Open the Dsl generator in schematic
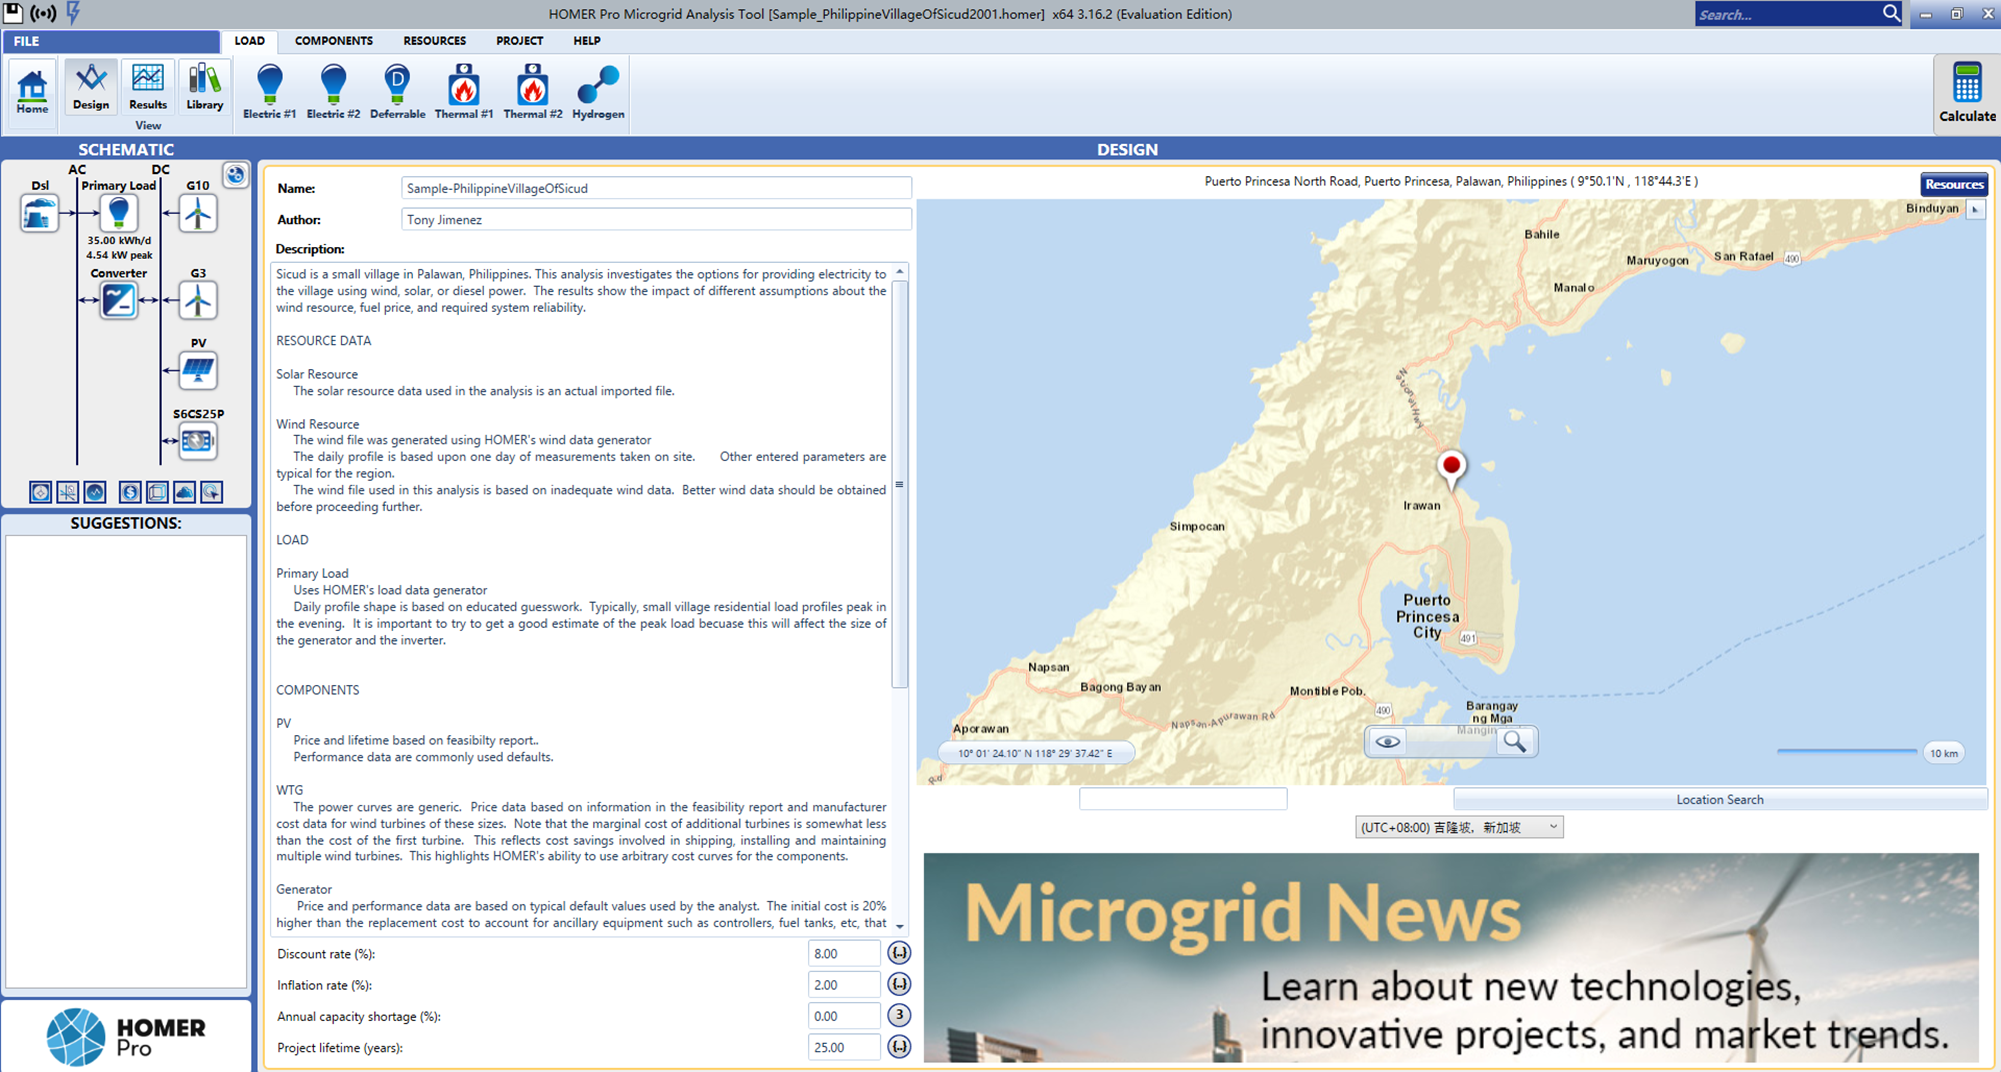This screenshot has width=2001, height=1072. (x=39, y=213)
